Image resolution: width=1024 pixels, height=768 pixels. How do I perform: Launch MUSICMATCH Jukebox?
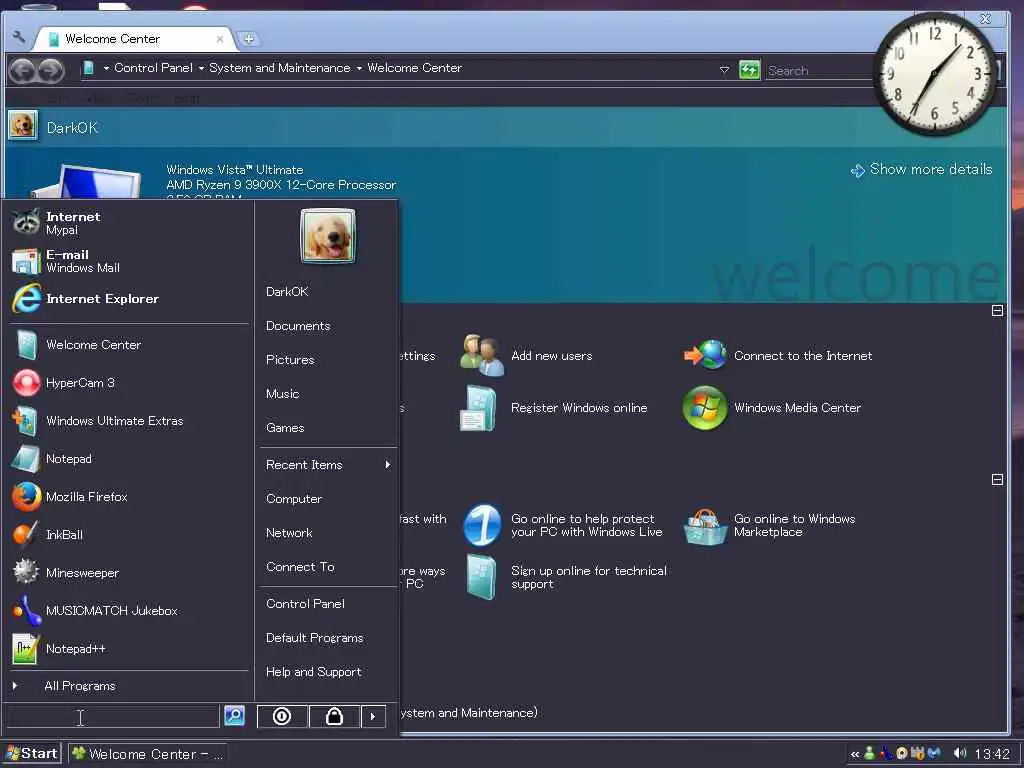tap(95, 611)
